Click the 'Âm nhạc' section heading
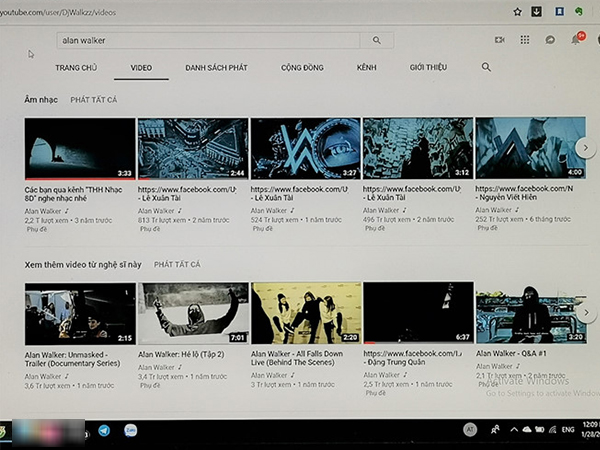Image resolution: width=600 pixels, height=450 pixels. [x=41, y=100]
